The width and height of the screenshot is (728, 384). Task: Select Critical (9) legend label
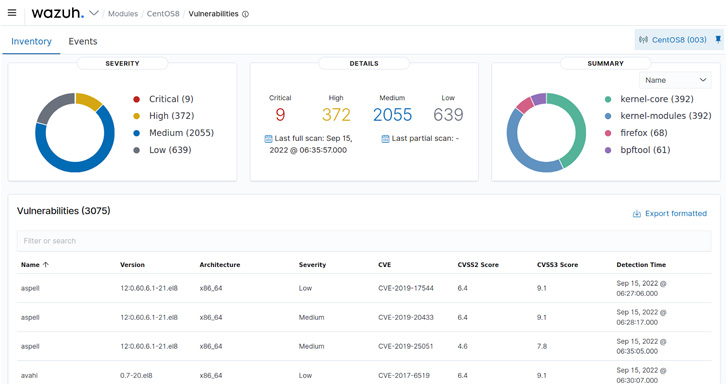click(171, 99)
